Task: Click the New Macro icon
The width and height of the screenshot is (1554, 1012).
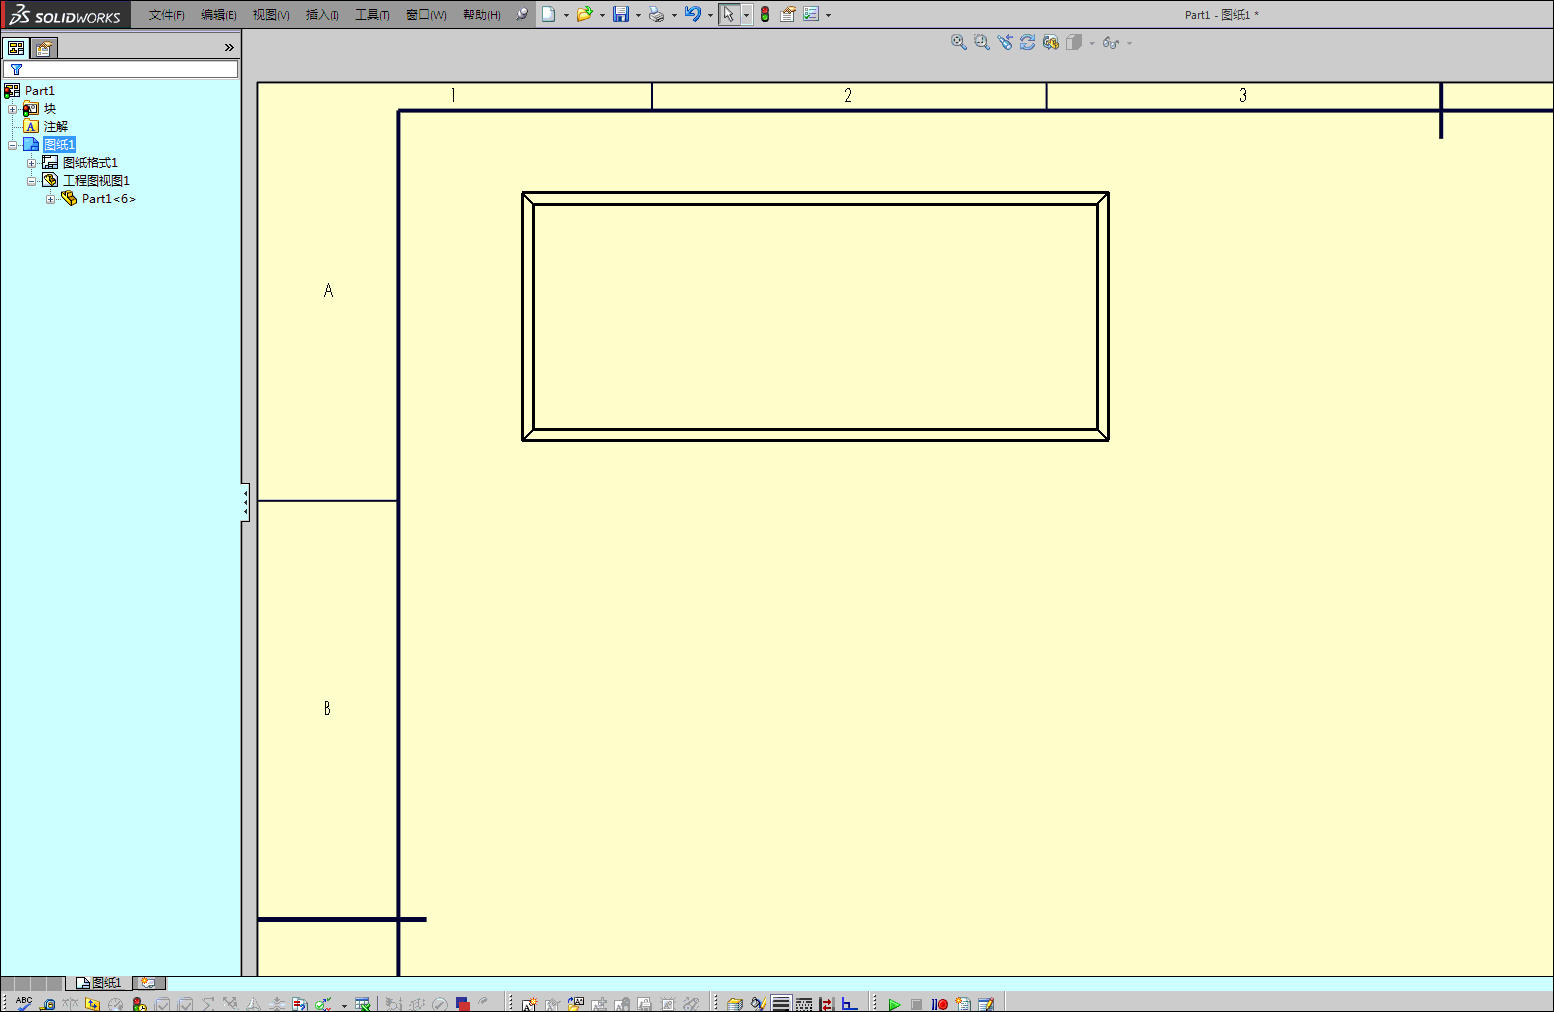Action: (x=963, y=1004)
